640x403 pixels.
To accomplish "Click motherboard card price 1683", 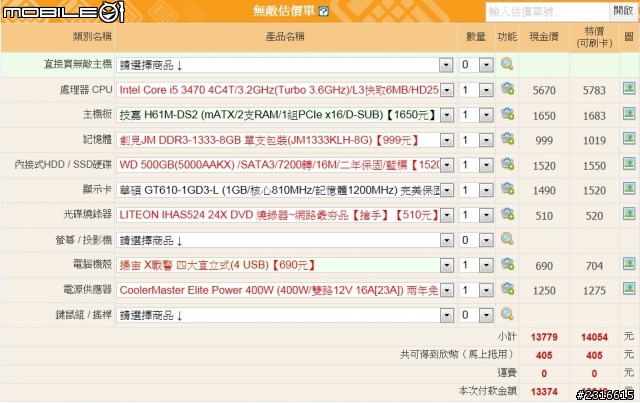I will [594, 116].
